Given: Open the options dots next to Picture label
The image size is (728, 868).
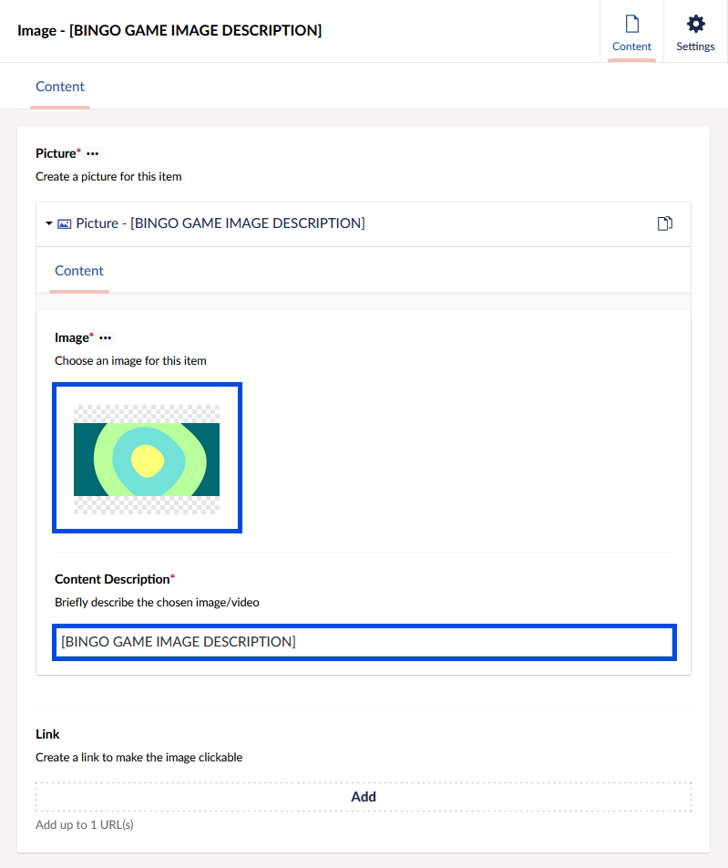Looking at the screenshot, I should 92,154.
